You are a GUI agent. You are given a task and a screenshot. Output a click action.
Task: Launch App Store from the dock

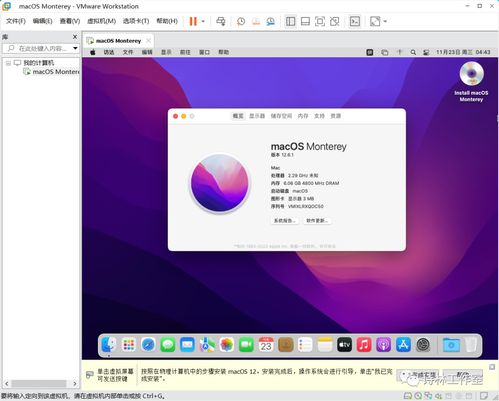(x=403, y=345)
